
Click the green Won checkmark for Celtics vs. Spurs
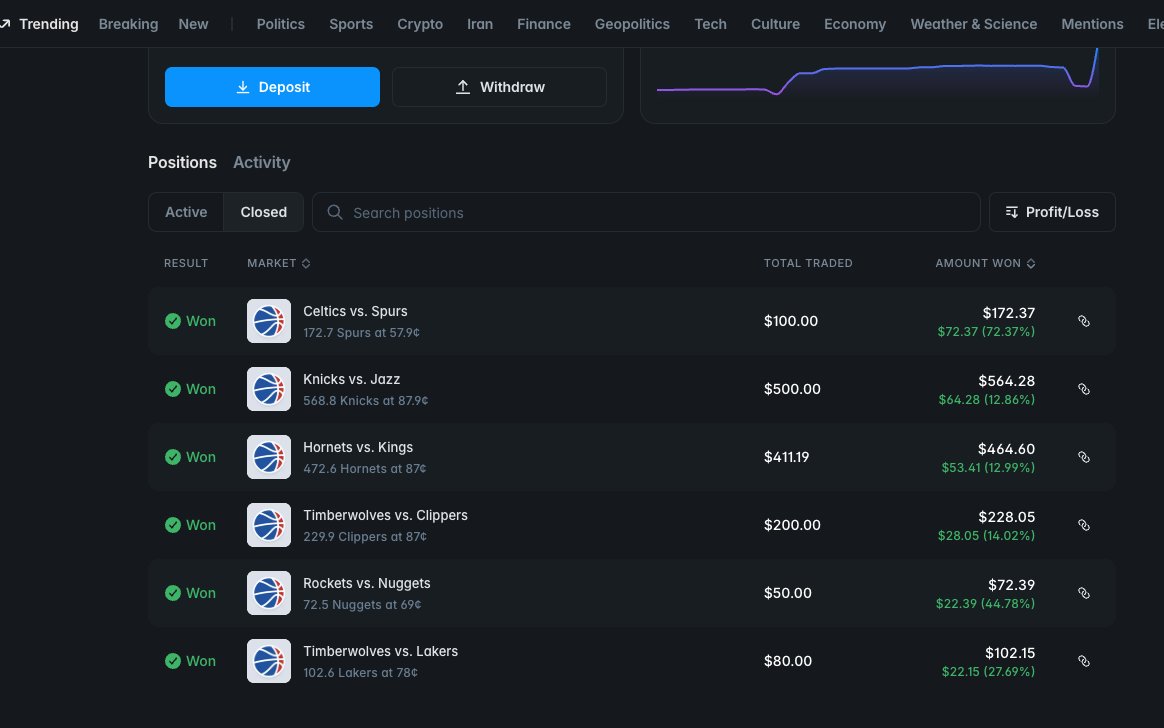click(x=173, y=321)
